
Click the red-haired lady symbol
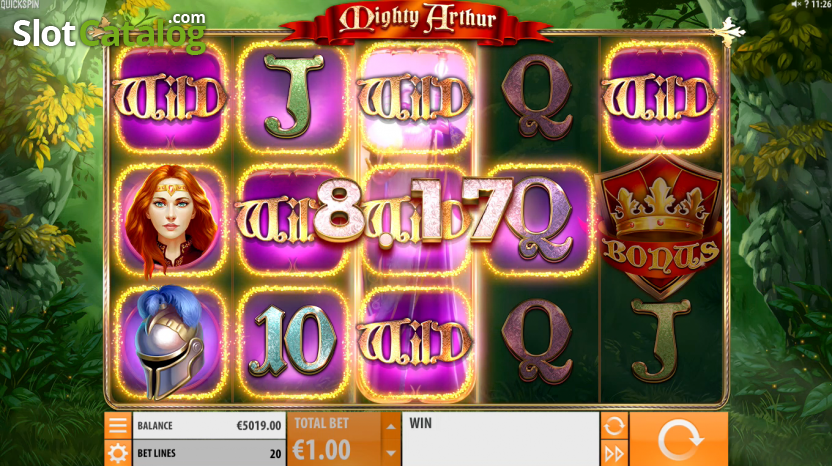click(170, 220)
